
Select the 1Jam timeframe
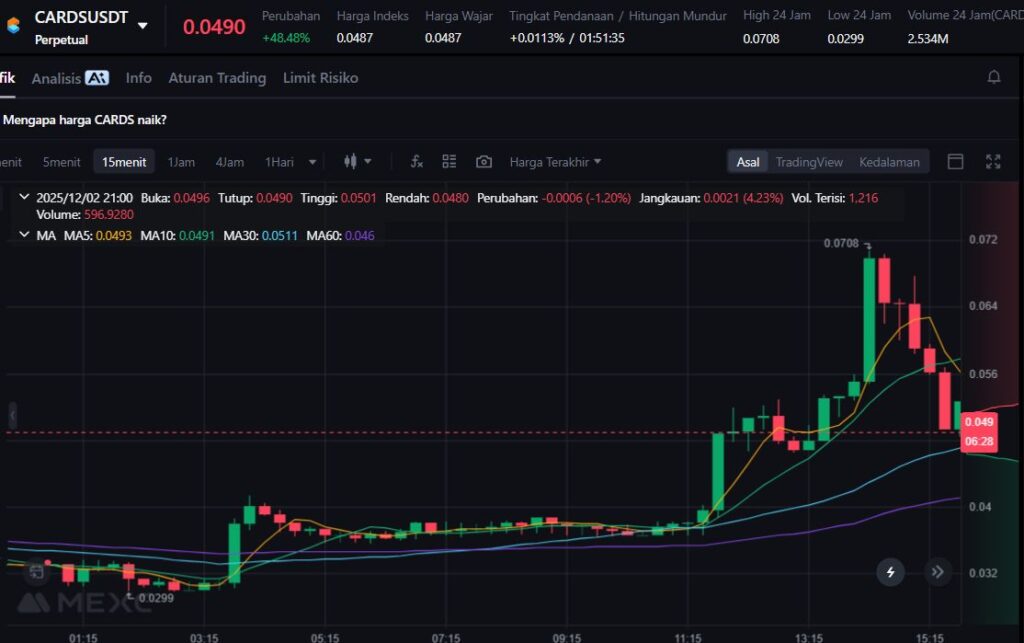[x=181, y=162]
